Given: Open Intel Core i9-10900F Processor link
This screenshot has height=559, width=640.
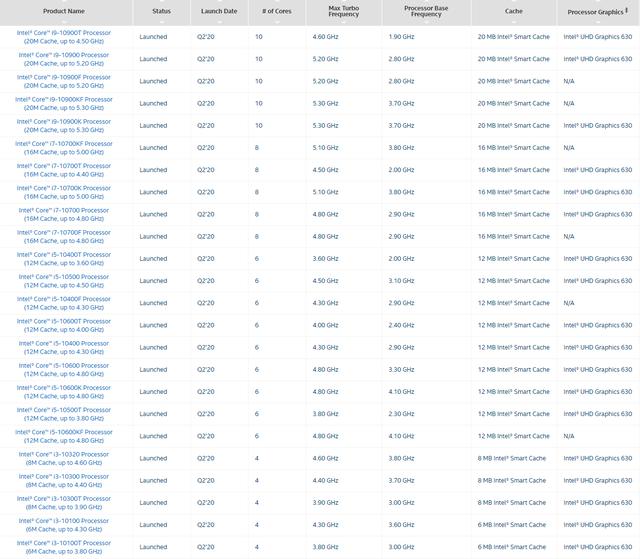Looking at the screenshot, I should click(x=64, y=81).
